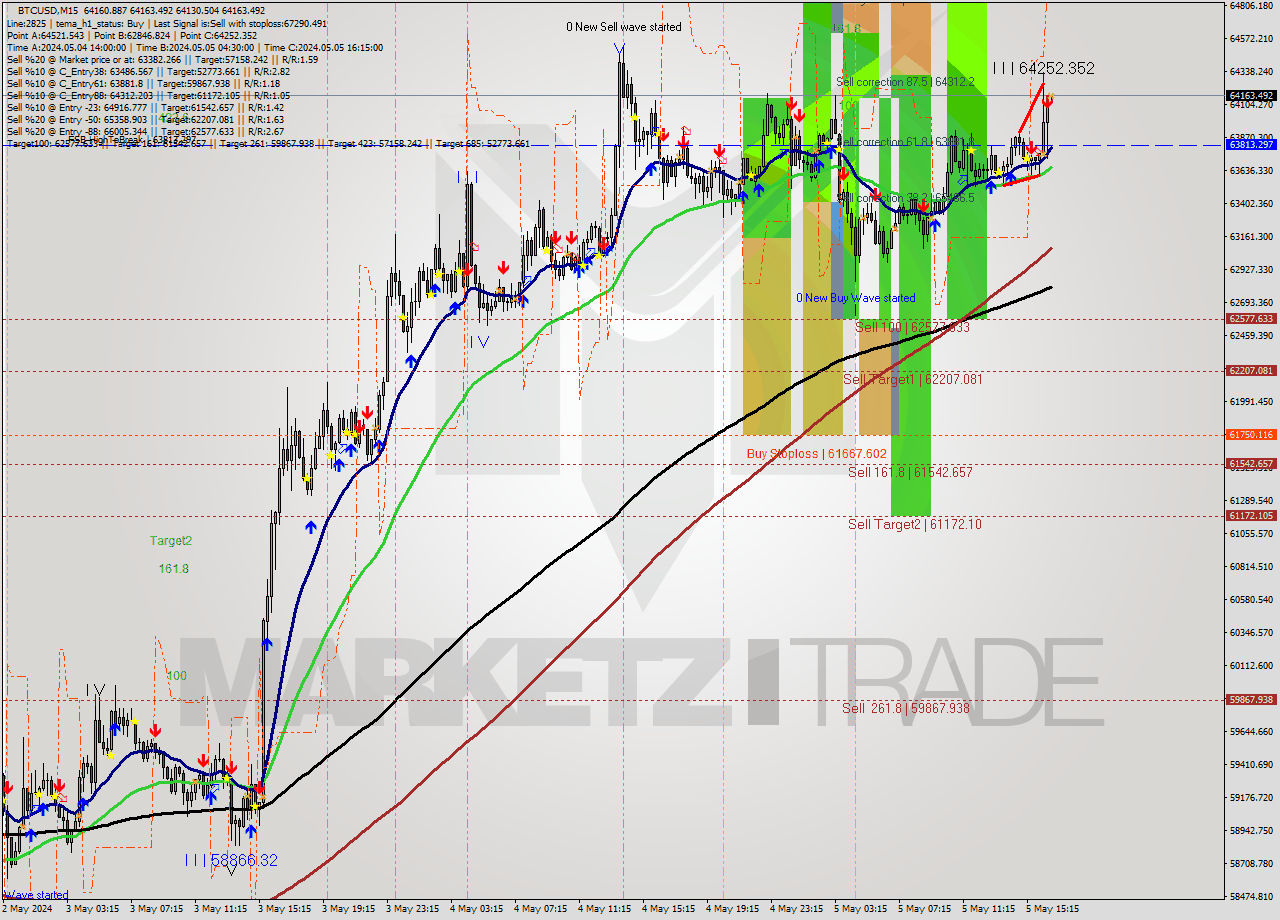Select the 'Sell correction 87.5 | 64312.2' label
1280x920 pixels.
click(x=905, y=82)
